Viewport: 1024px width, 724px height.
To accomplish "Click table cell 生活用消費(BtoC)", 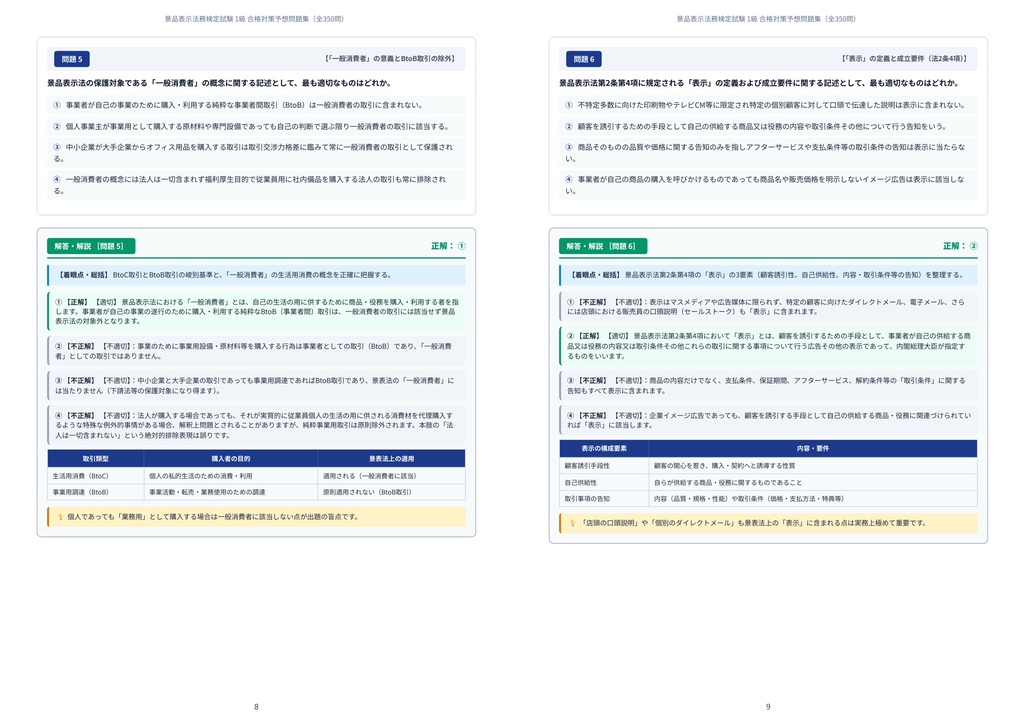I will click(x=95, y=476).
